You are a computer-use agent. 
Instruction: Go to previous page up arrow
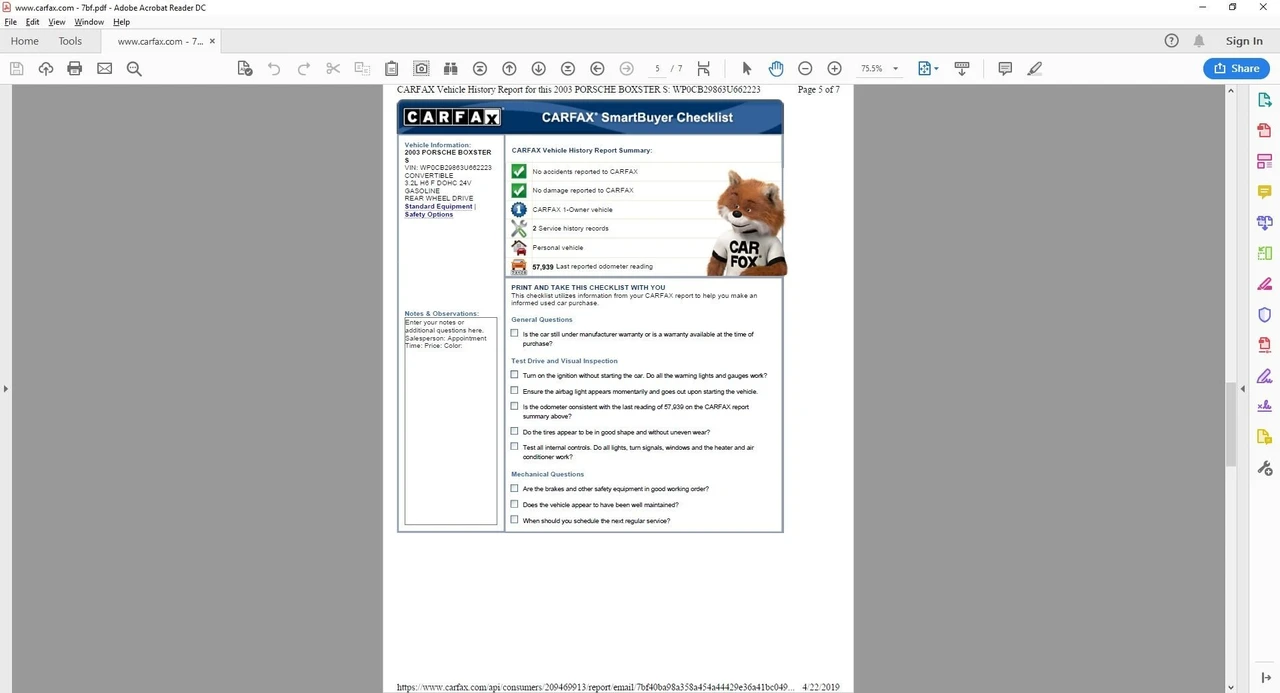coord(509,68)
